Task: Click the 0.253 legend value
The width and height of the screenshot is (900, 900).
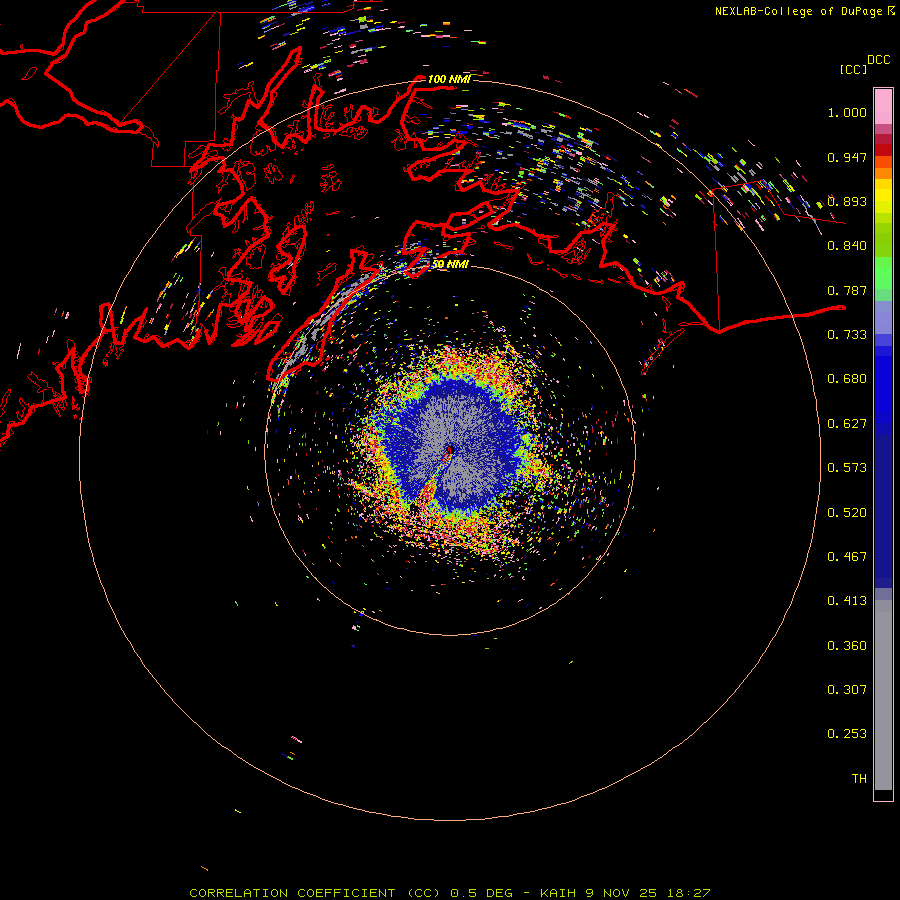Action: click(x=847, y=734)
